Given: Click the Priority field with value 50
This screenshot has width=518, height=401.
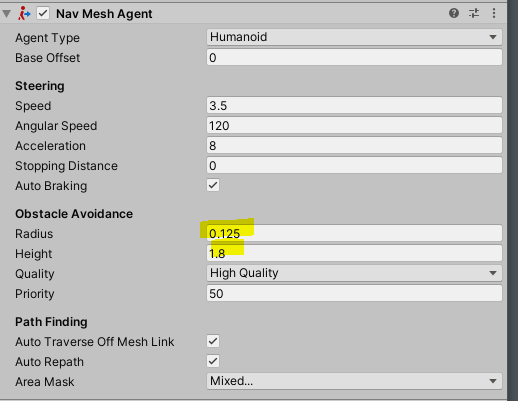Looking at the screenshot, I should (x=354, y=294).
